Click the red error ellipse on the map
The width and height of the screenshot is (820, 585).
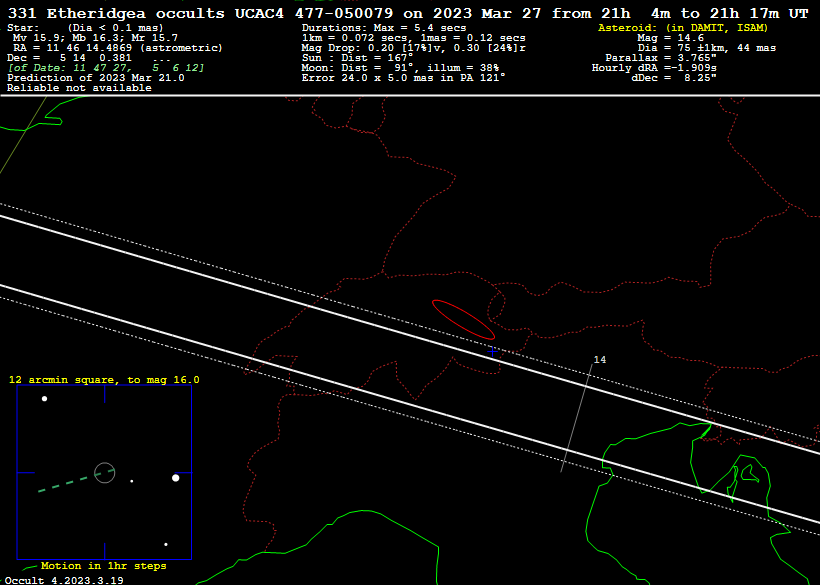point(463,319)
